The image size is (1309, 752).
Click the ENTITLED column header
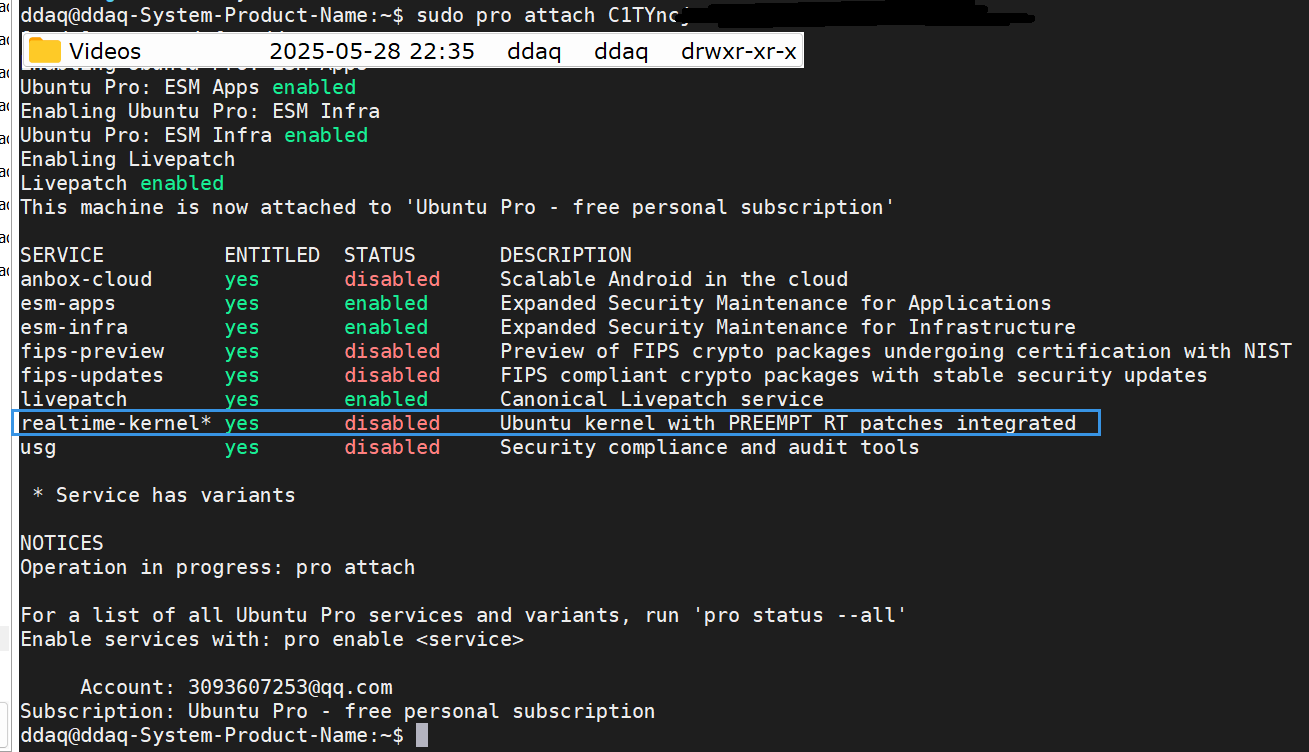pyautogui.click(x=272, y=255)
